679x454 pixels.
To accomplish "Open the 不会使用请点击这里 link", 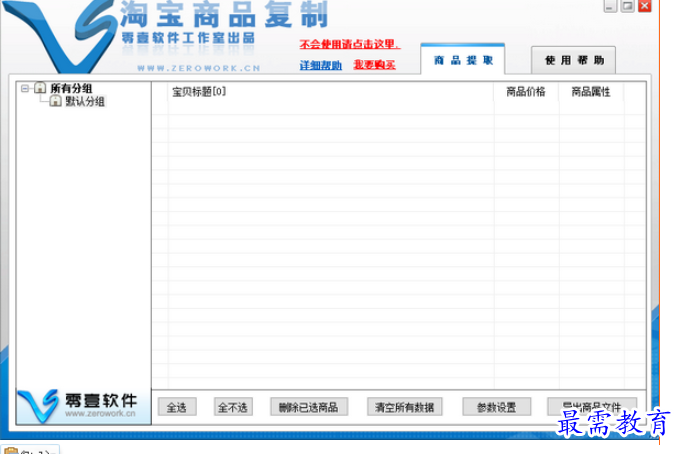I will (350, 44).
